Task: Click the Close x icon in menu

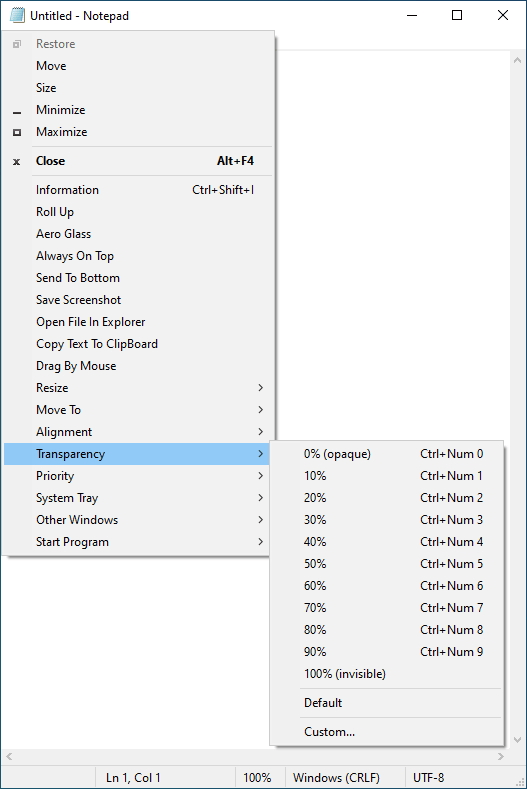Action: (x=17, y=162)
